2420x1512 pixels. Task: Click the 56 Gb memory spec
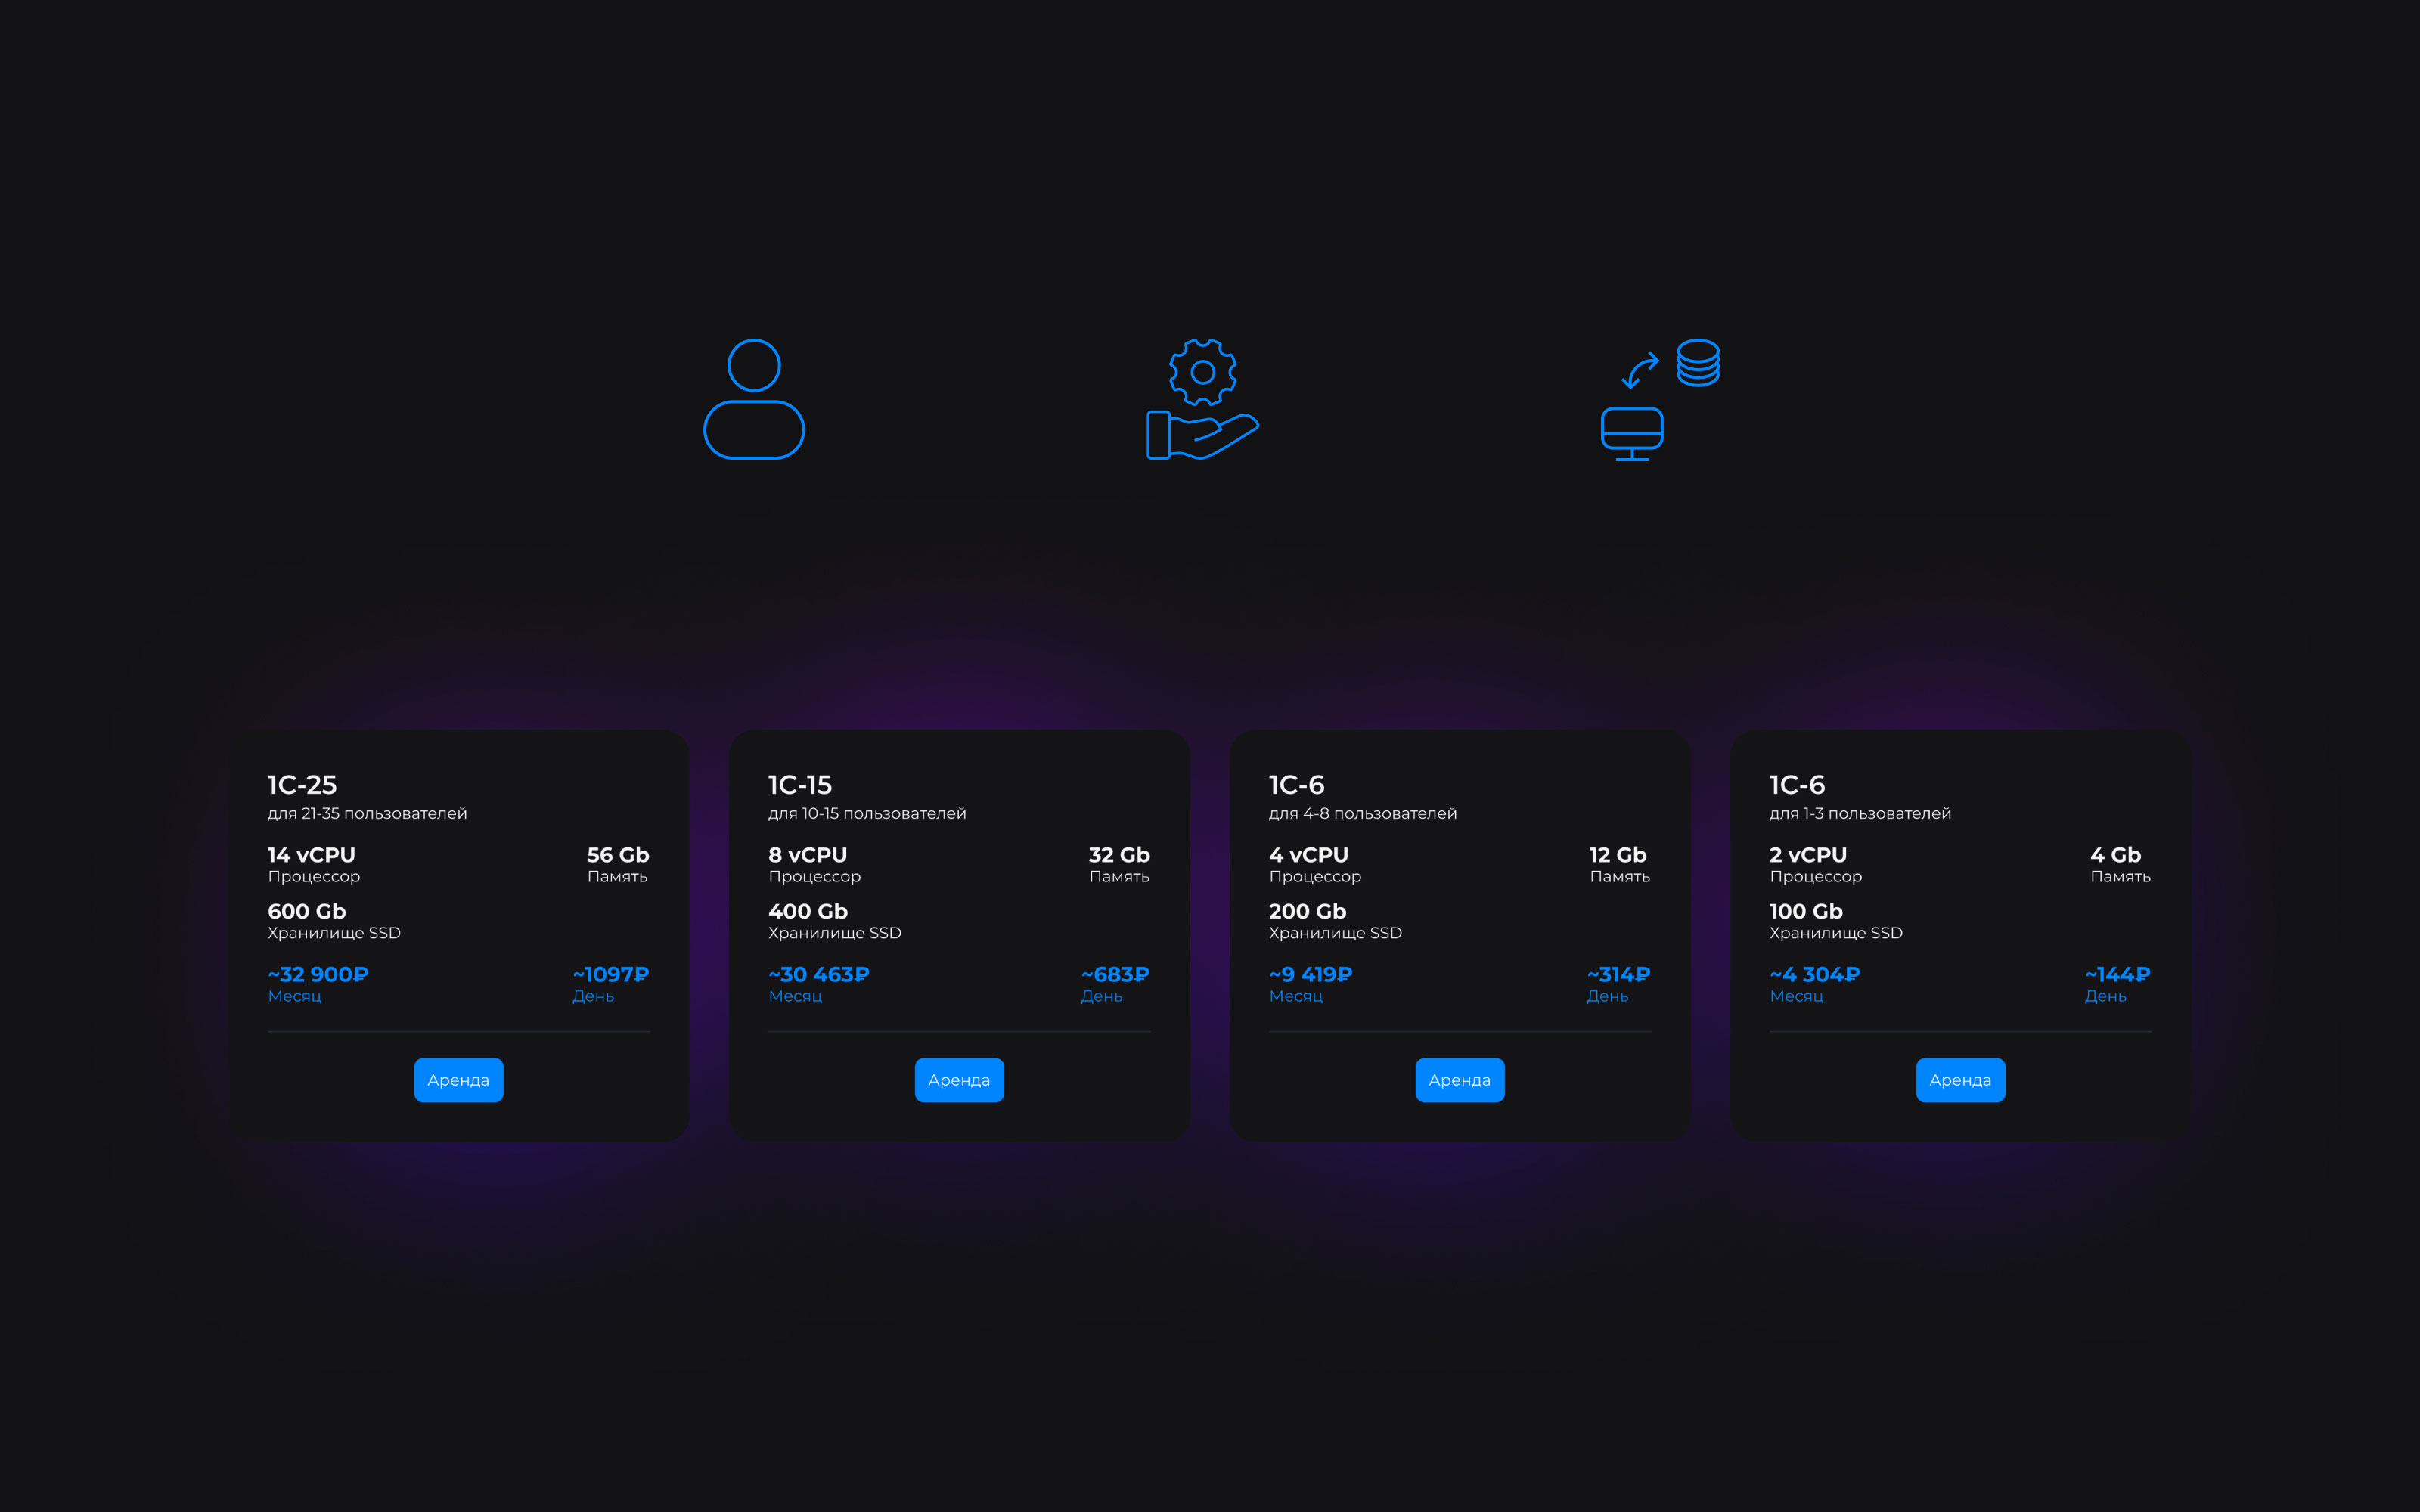tap(617, 855)
